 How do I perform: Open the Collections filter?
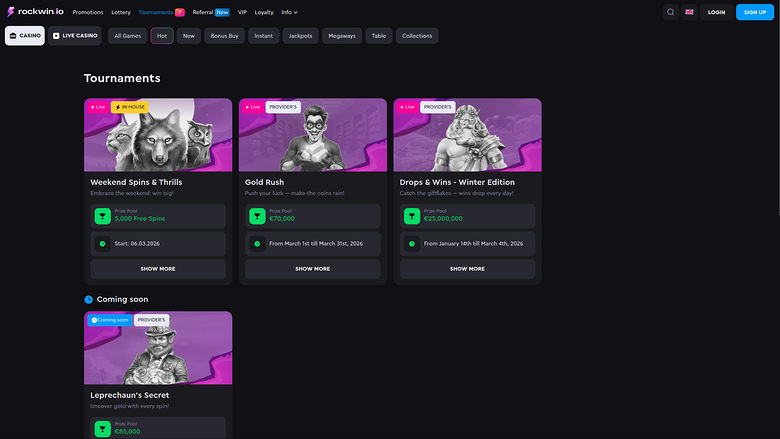(417, 36)
